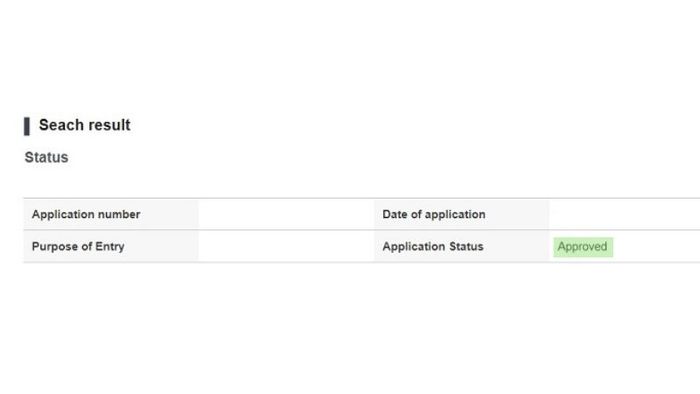Click the Application Status label

(433, 246)
